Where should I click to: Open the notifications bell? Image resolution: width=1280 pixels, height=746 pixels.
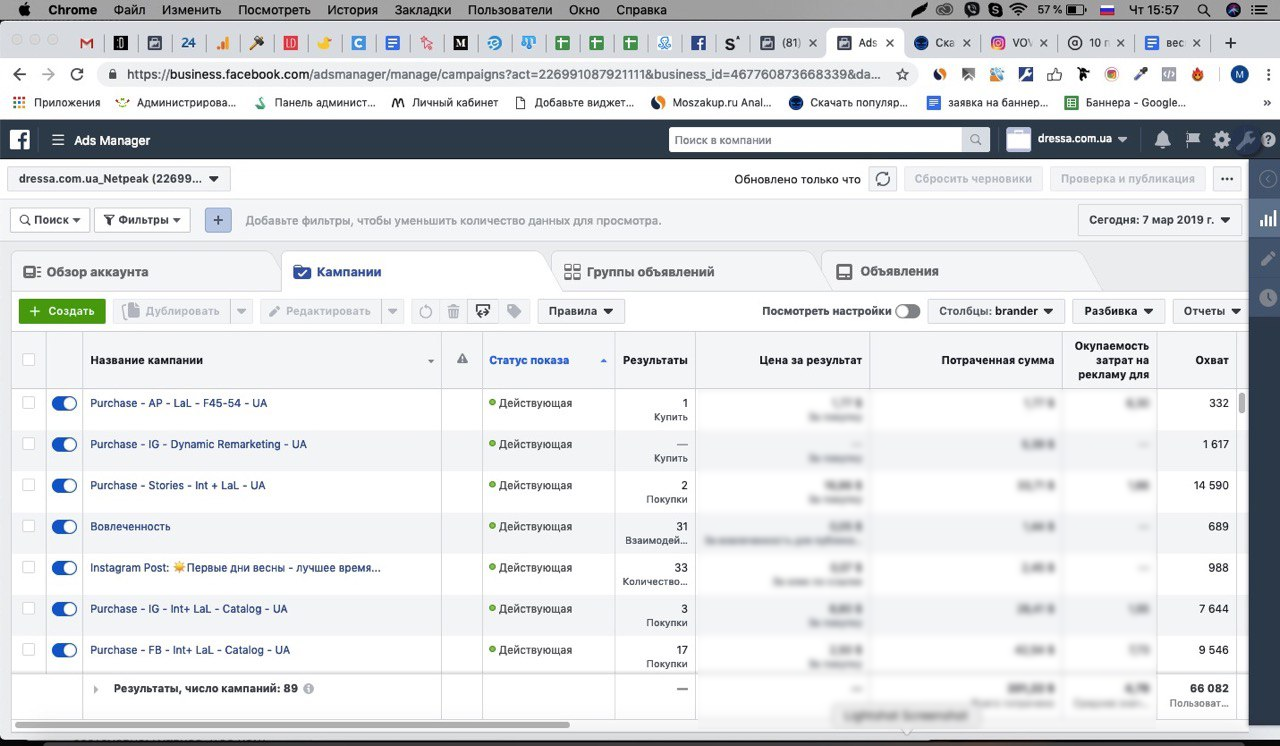pyautogui.click(x=1162, y=140)
